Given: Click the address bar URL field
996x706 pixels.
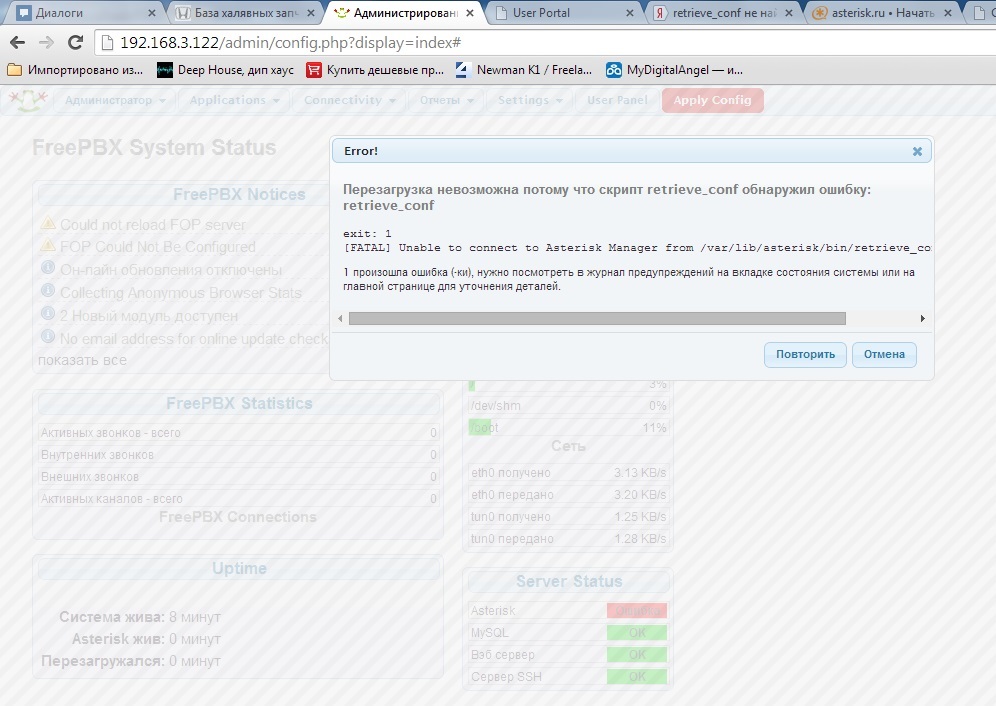Looking at the screenshot, I should (500, 44).
